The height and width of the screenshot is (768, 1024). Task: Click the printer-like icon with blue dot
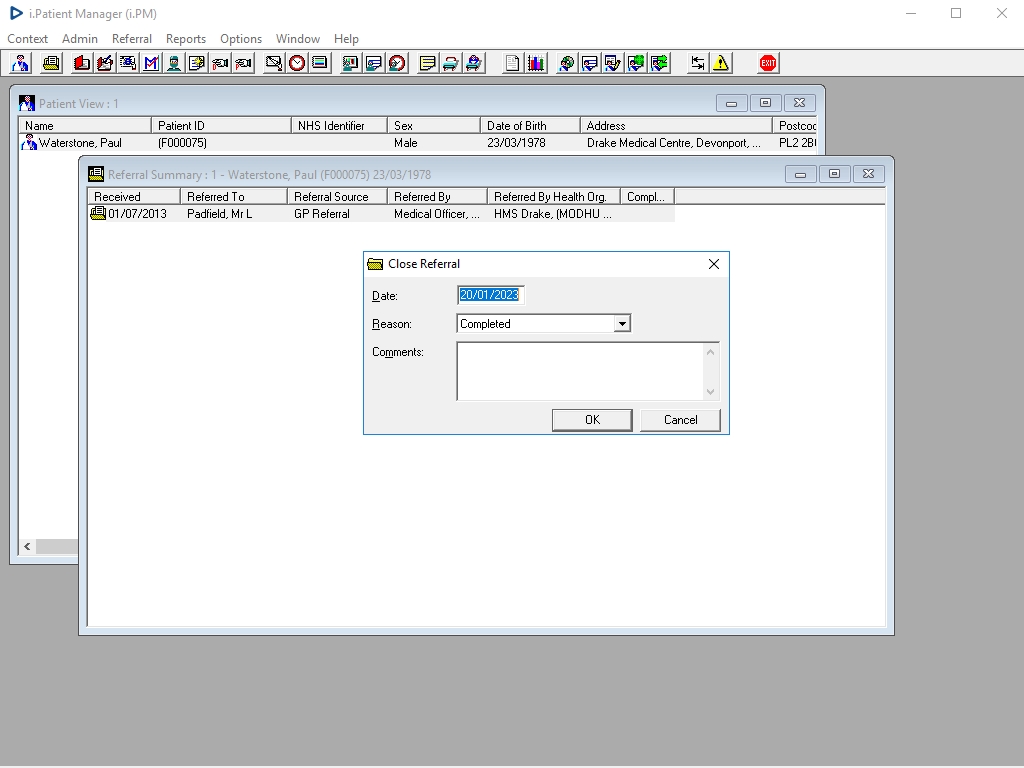pyautogui.click(x=128, y=63)
